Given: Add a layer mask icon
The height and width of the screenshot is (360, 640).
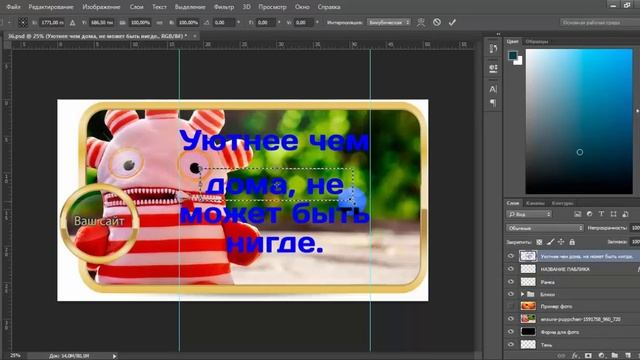Looking at the screenshot, I should (588, 356).
